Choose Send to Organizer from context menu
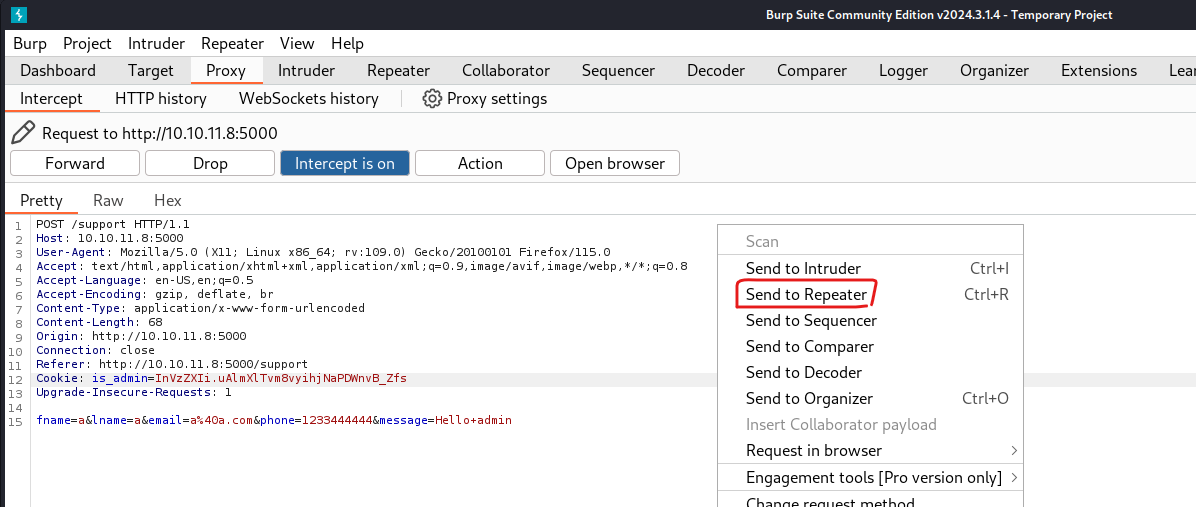This screenshot has height=507, width=1196. pos(870,398)
